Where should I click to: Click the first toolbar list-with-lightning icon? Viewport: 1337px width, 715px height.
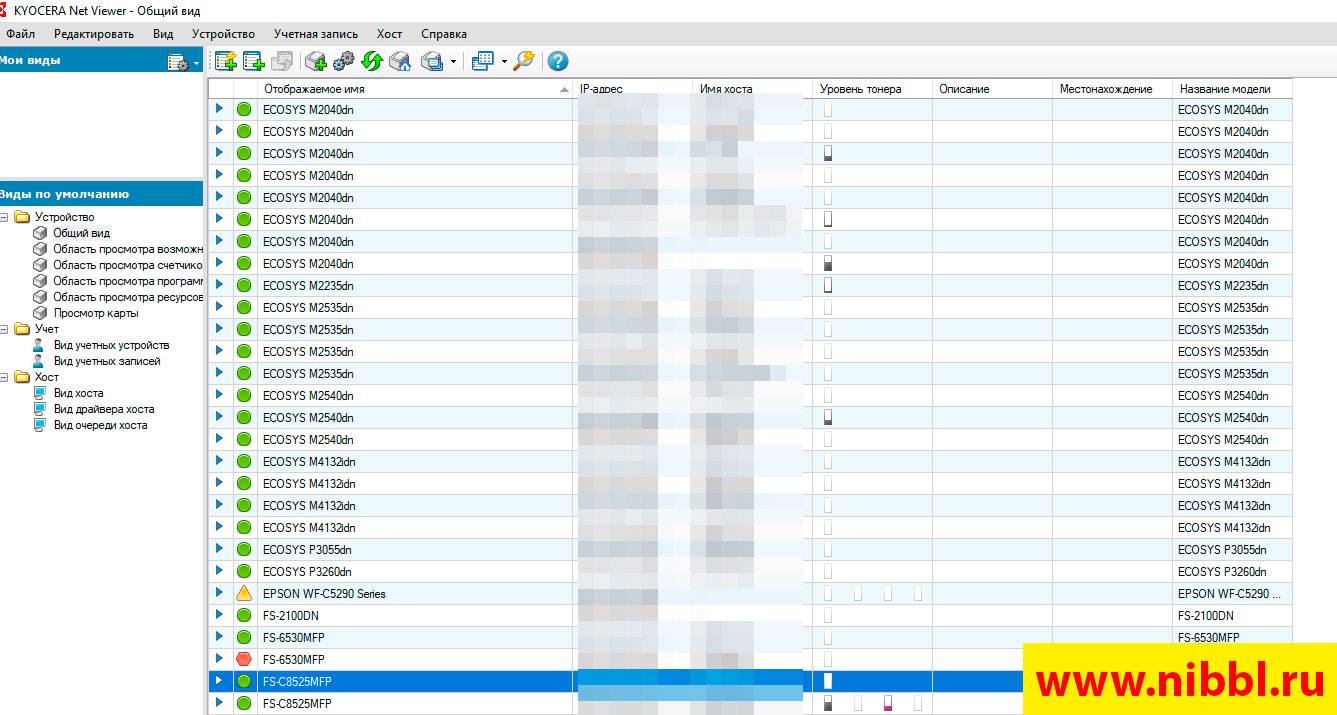(x=225, y=61)
